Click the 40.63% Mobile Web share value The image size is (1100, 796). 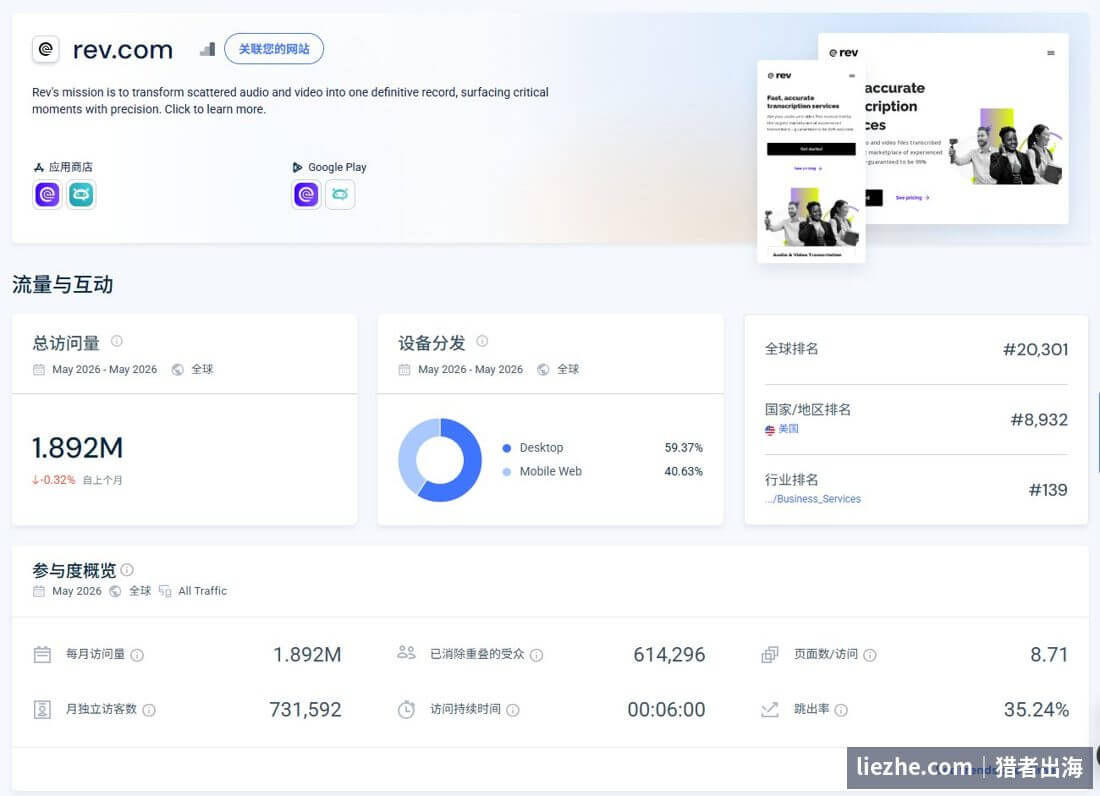(x=683, y=471)
